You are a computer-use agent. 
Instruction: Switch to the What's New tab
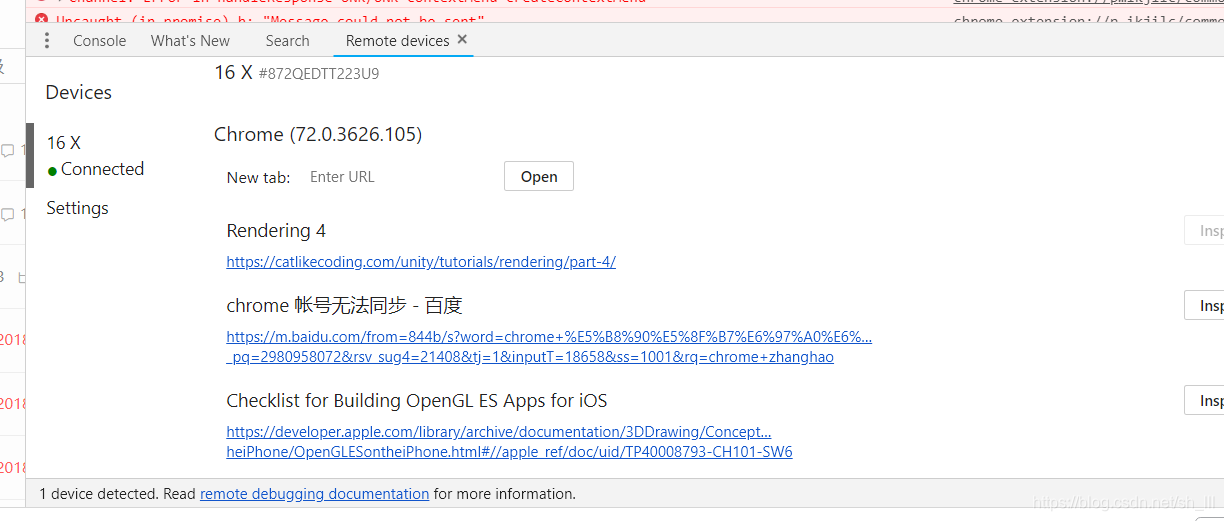coord(190,41)
